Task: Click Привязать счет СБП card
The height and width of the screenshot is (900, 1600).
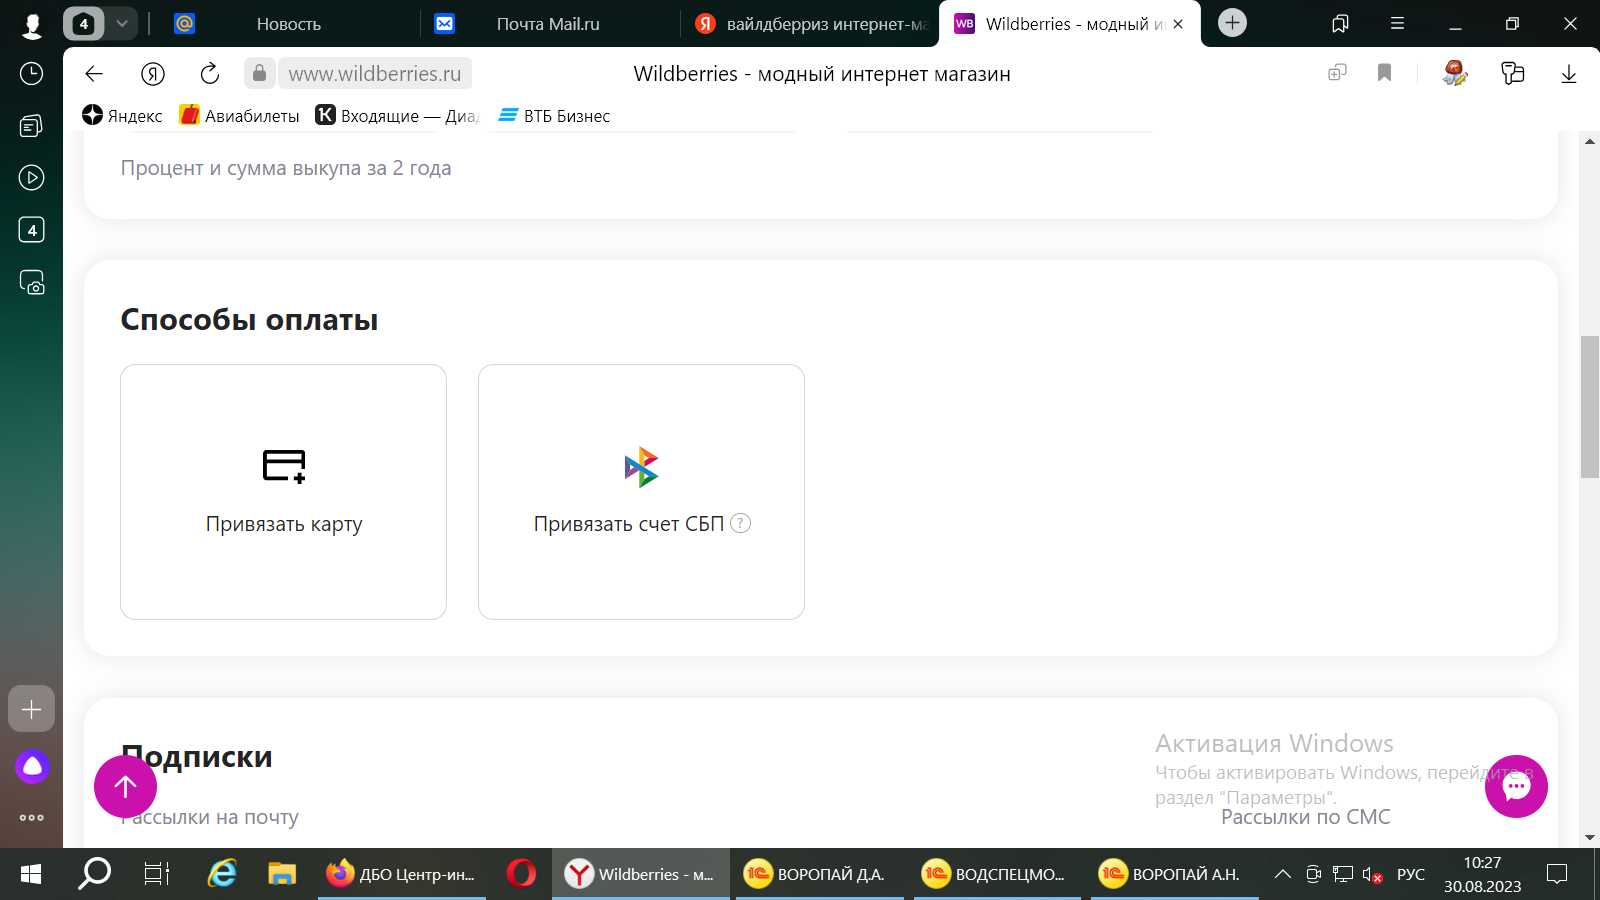Action: (641, 492)
